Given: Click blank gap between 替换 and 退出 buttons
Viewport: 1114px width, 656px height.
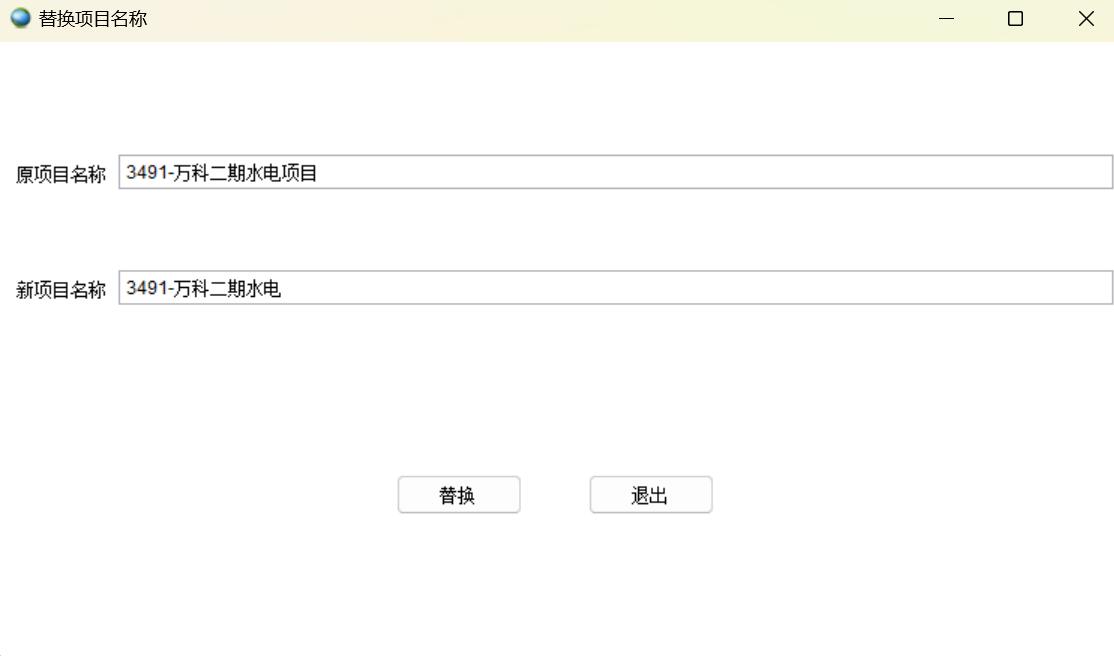Looking at the screenshot, I should 555,495.
